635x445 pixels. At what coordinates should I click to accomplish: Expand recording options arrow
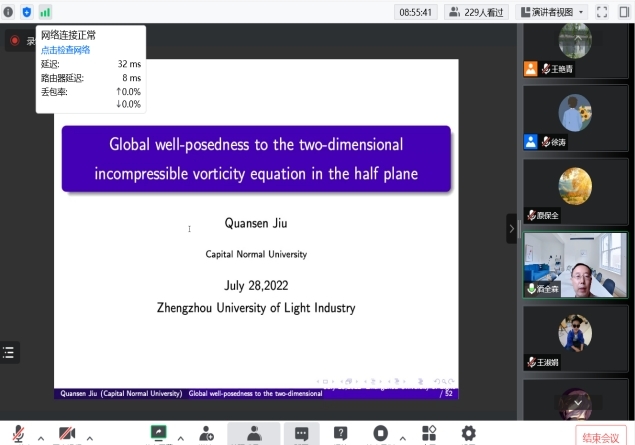[x=403, y=438]
